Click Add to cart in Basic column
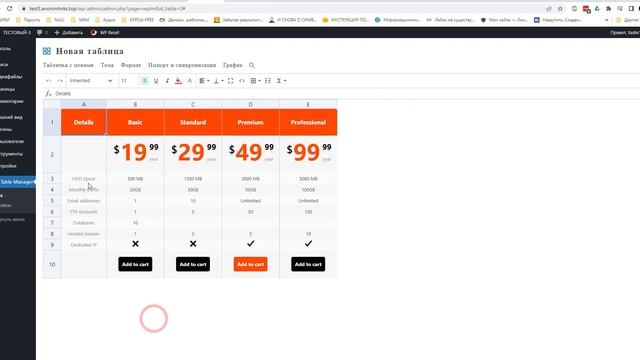 (135, 264)
